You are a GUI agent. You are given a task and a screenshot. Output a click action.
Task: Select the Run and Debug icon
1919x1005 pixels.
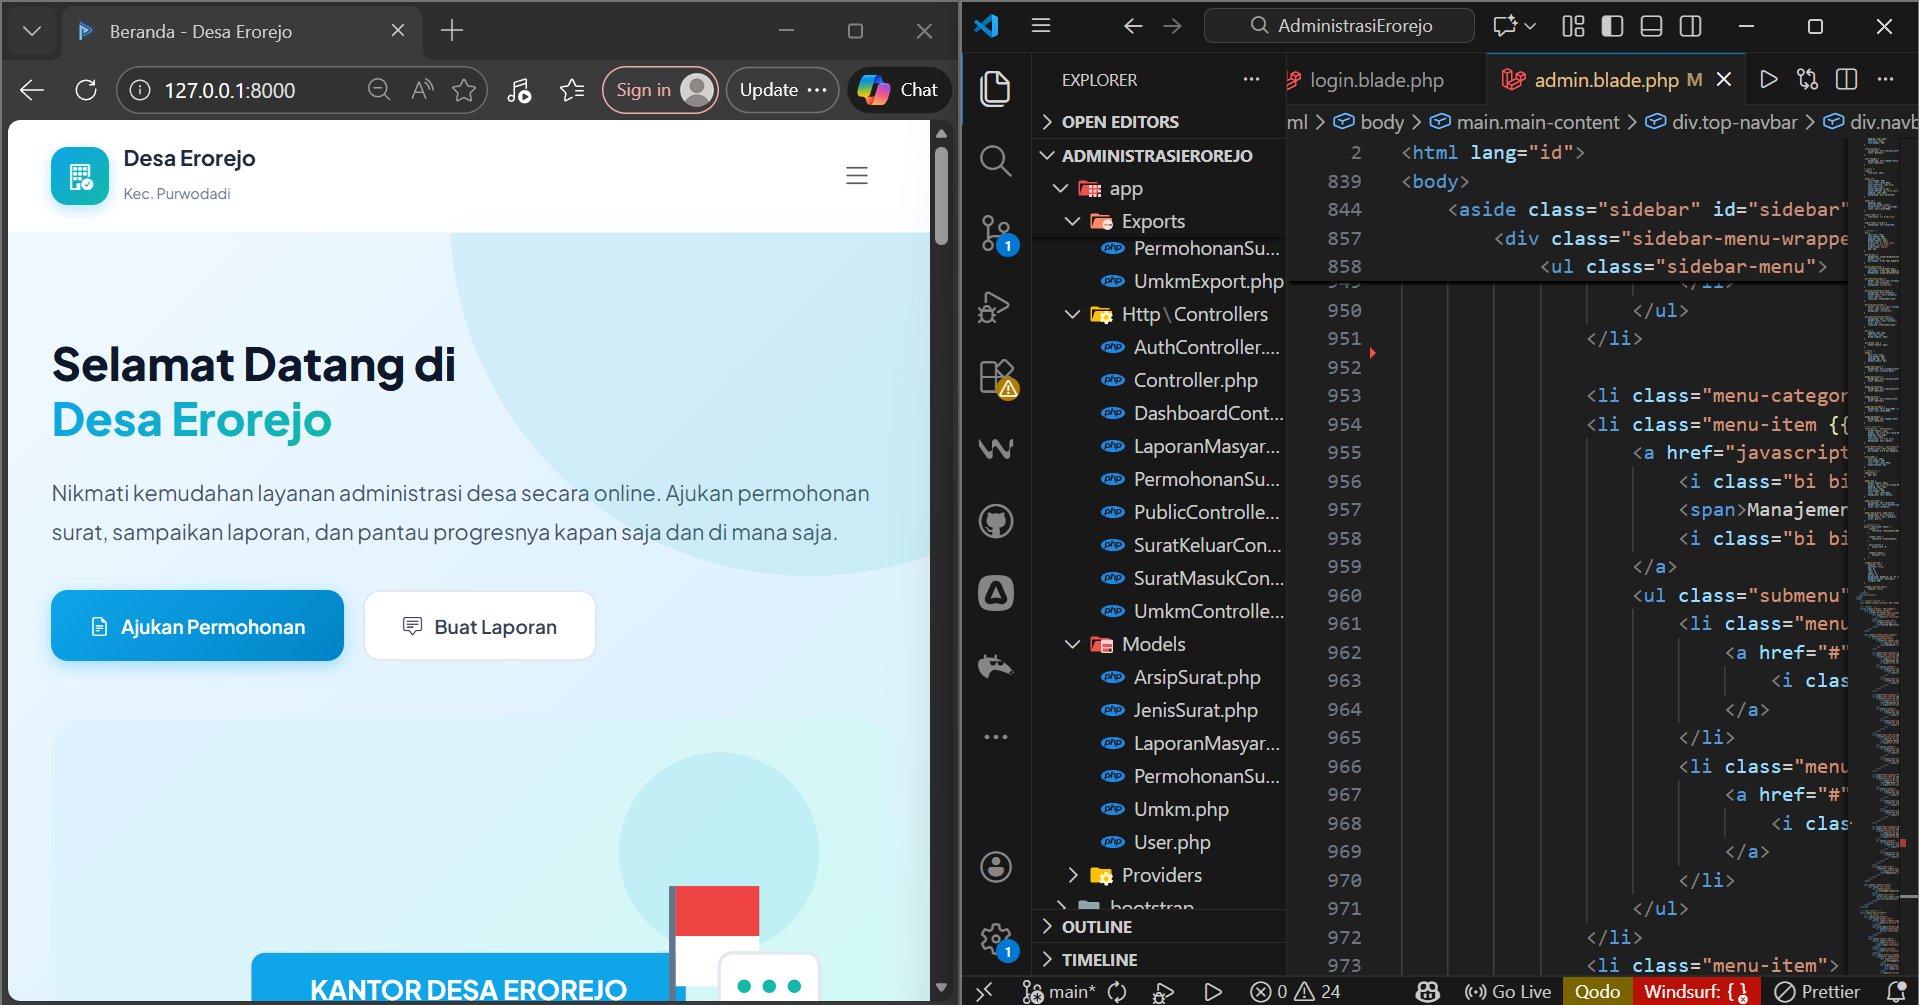[995, 307]
